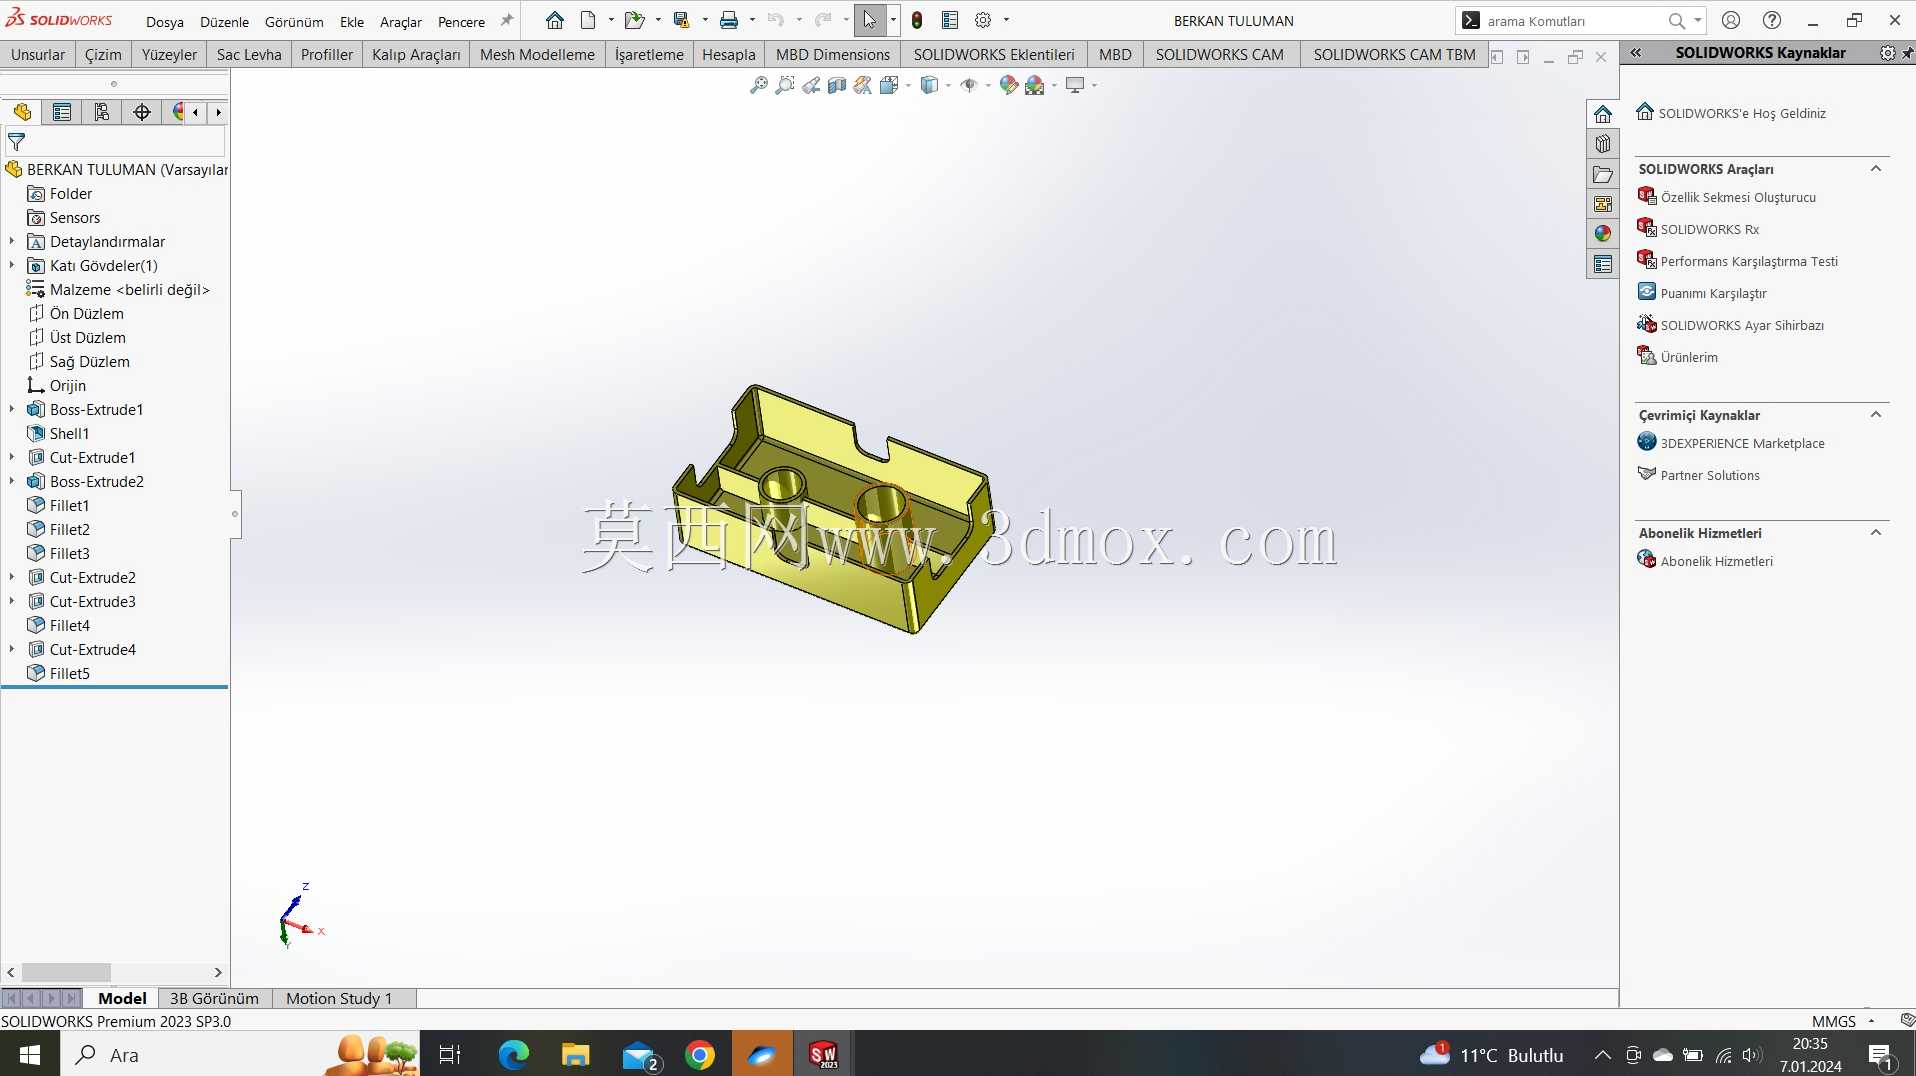Screen dimensions: 1916x1076
Task: Click SOLIDWORKS Resources home icon in task pane
Action: (1603, 114)
